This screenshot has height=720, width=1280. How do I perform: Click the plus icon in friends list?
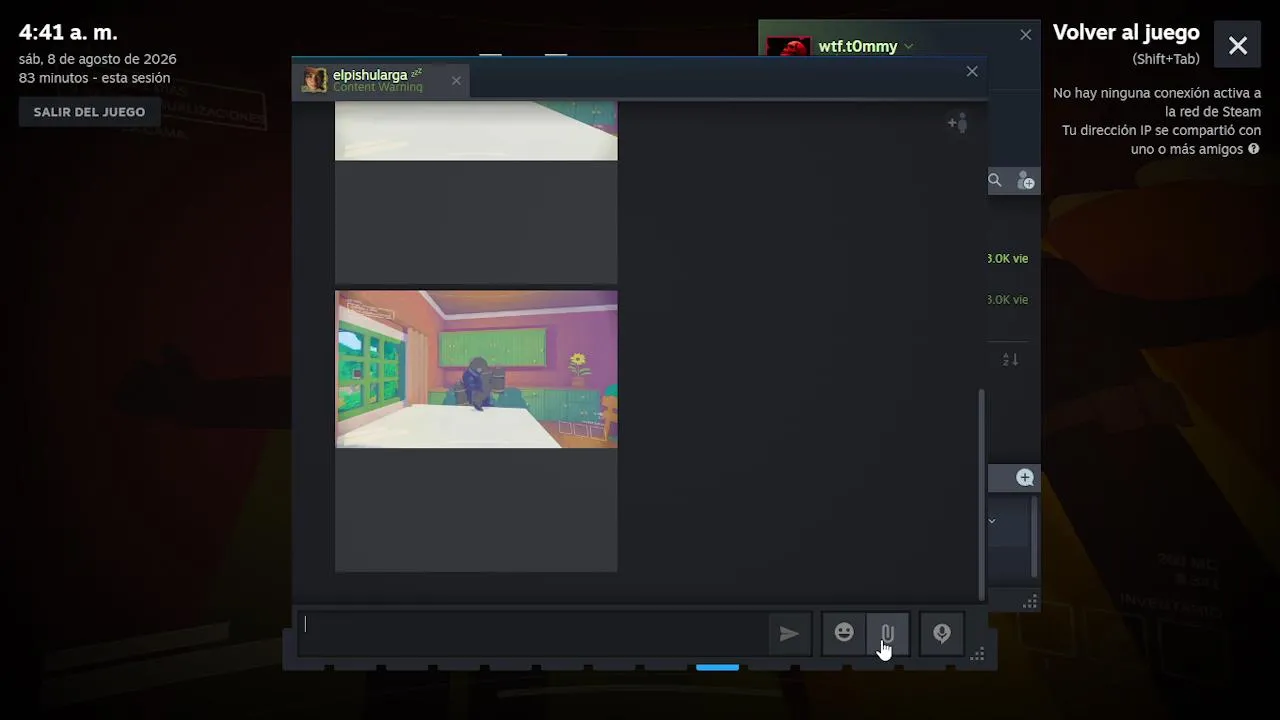click(x=1024, y=478)
